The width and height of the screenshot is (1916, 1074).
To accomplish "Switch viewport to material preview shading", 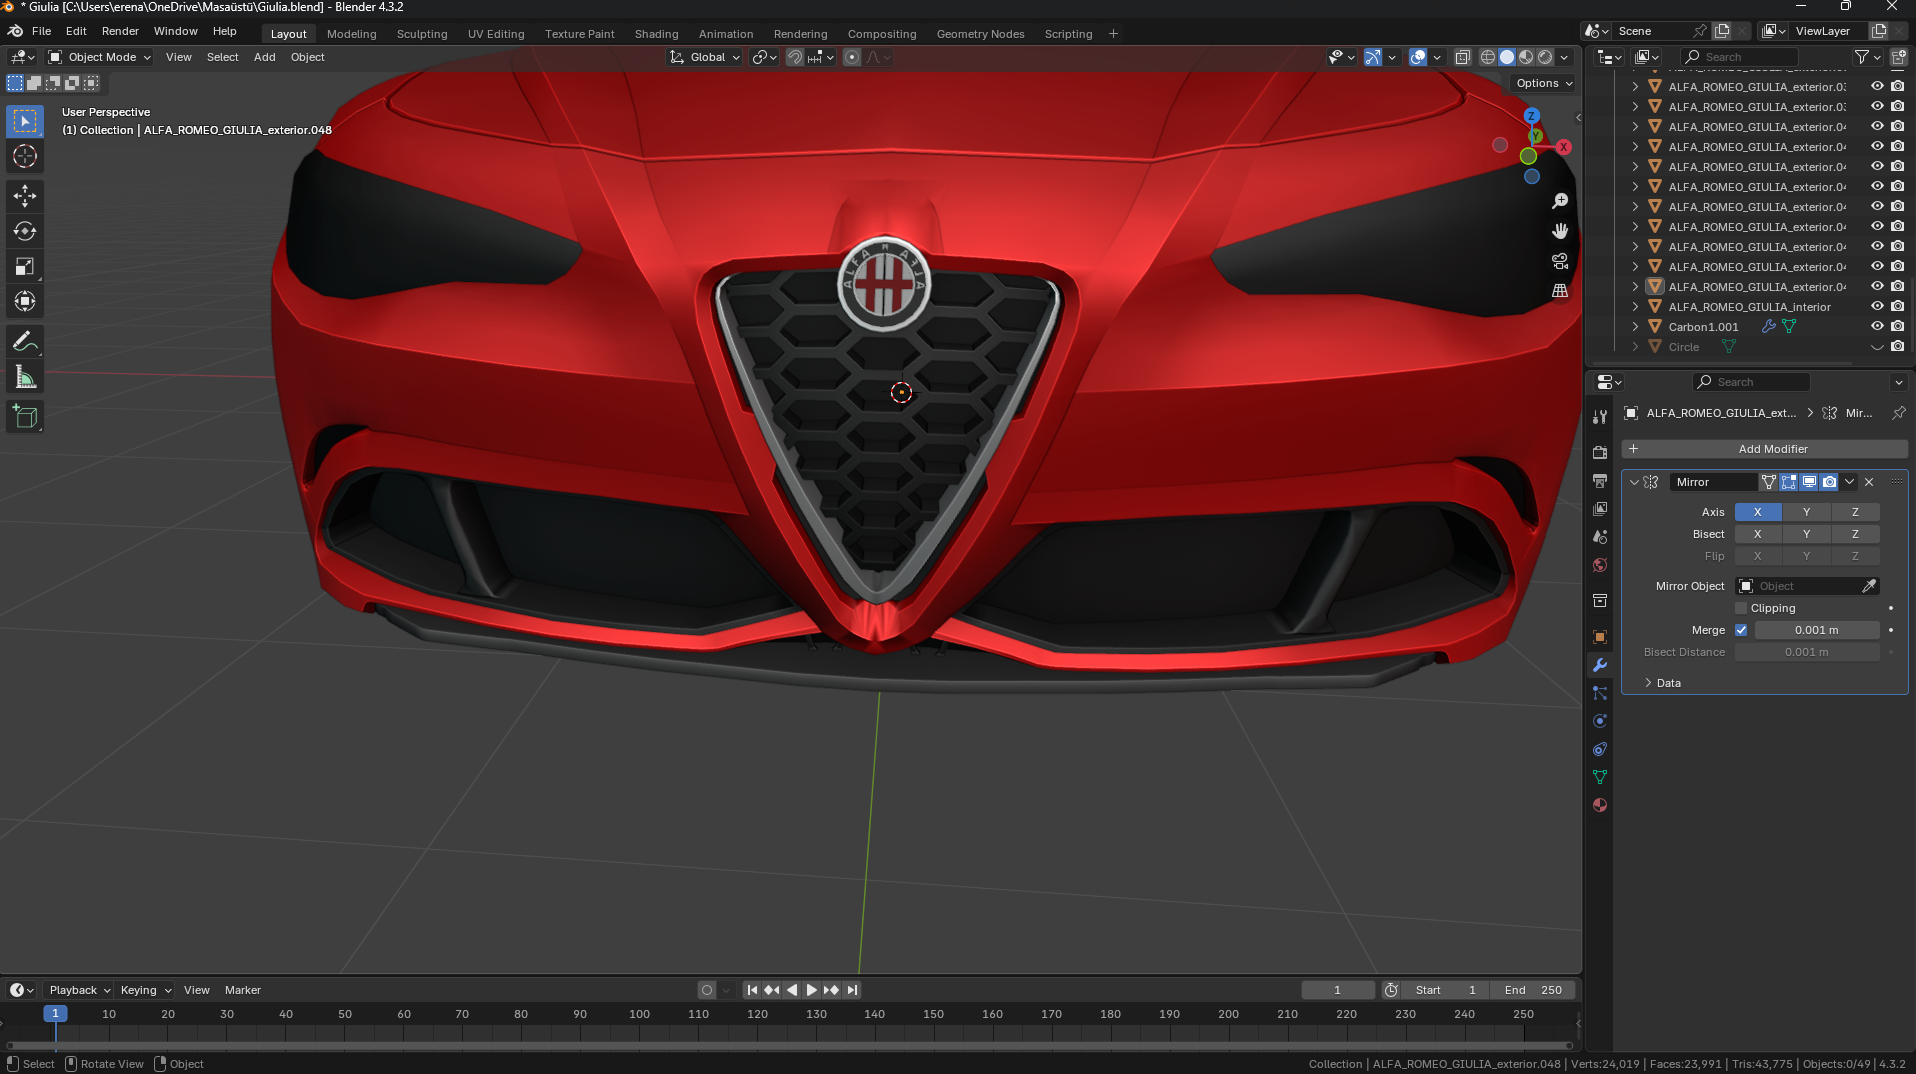I will click(x=1526, y=57).
